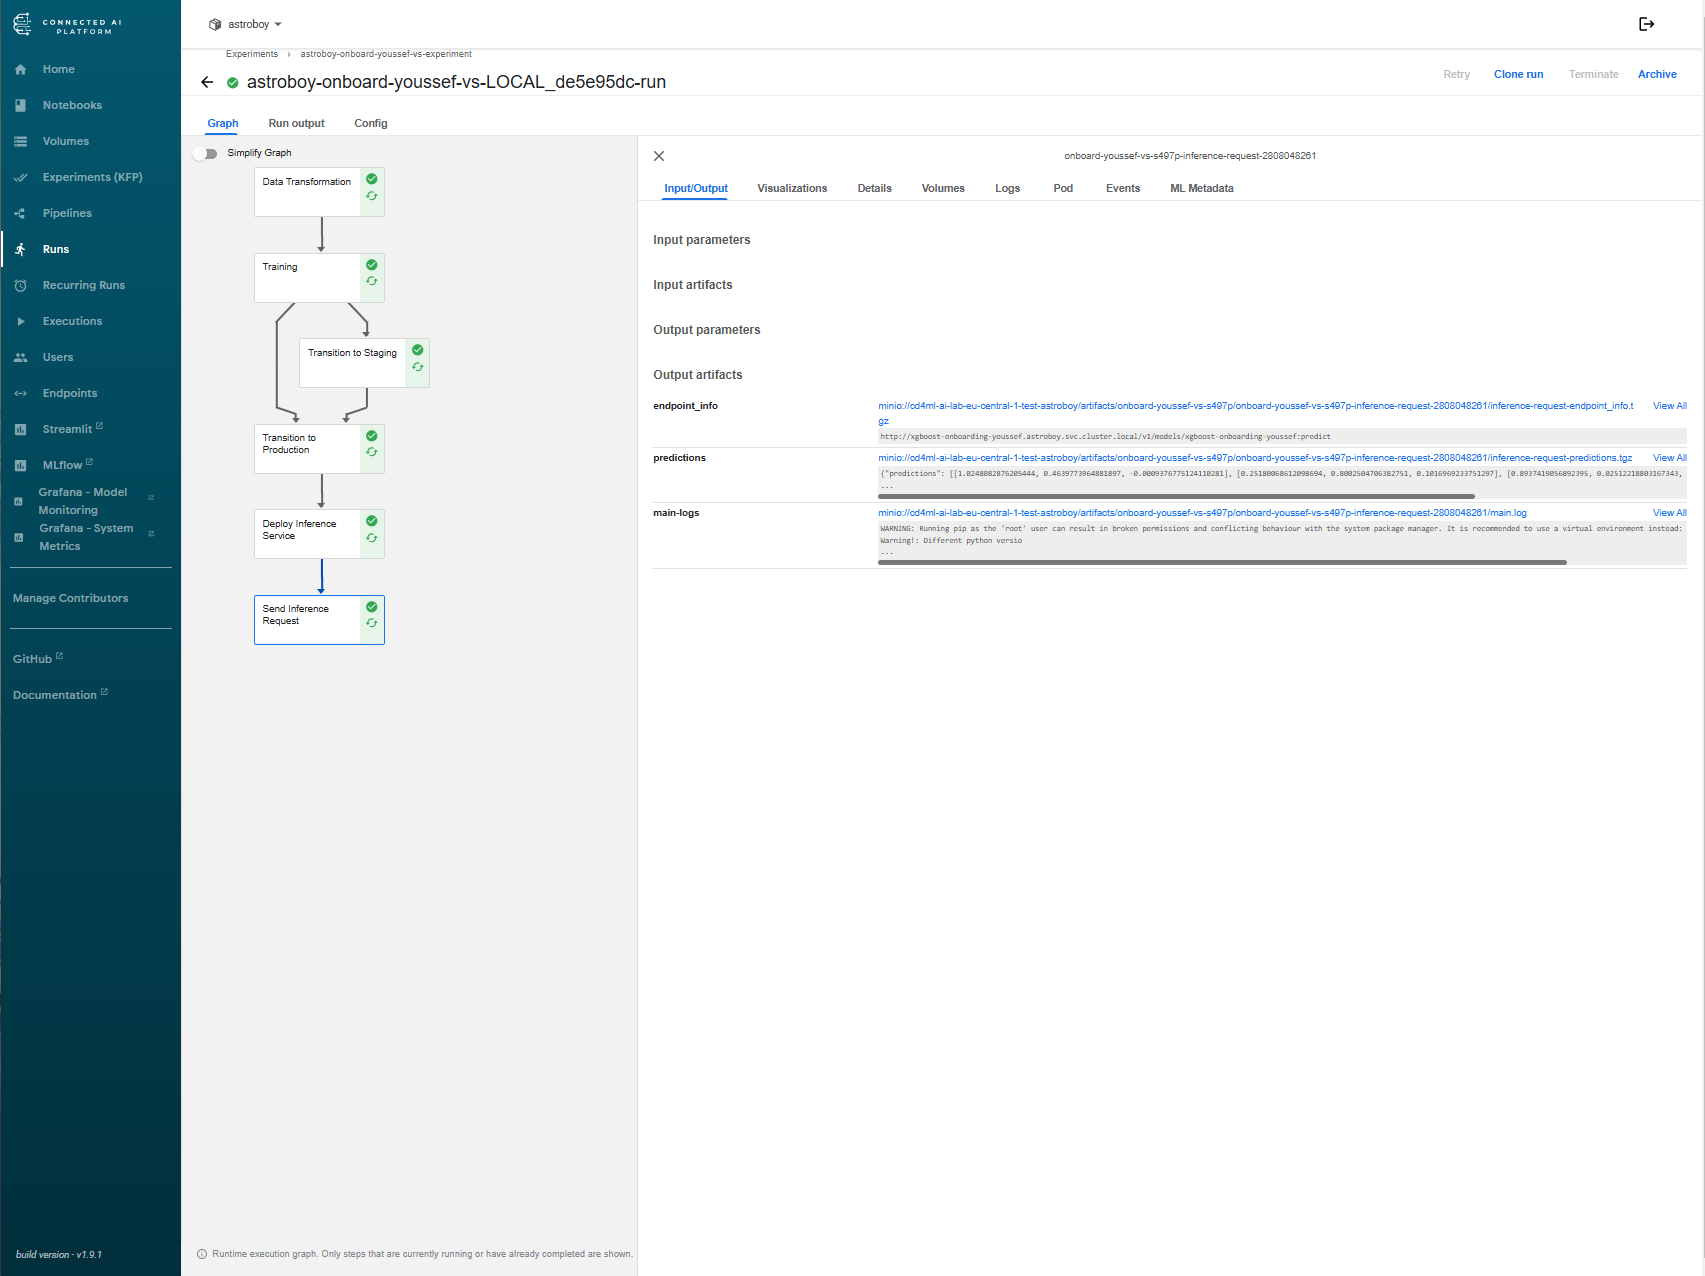Select the Input/Output tab
This screenshot has height=1276, width=1705.
[696, 188]
